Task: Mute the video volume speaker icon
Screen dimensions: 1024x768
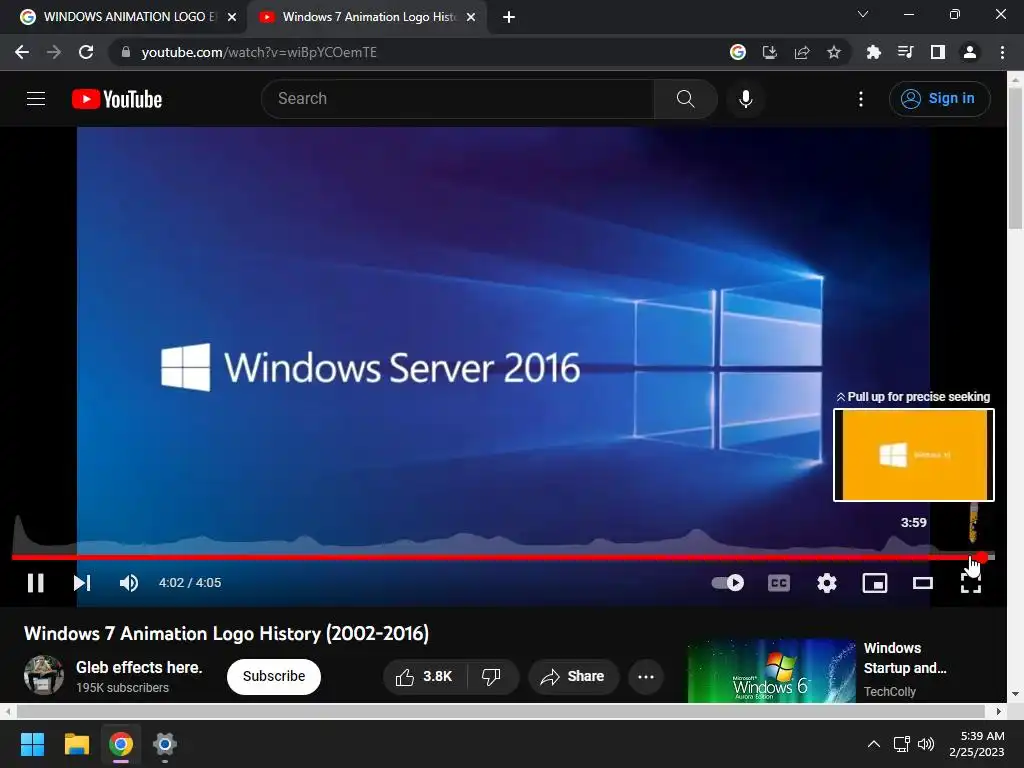Action: (129, 583)
